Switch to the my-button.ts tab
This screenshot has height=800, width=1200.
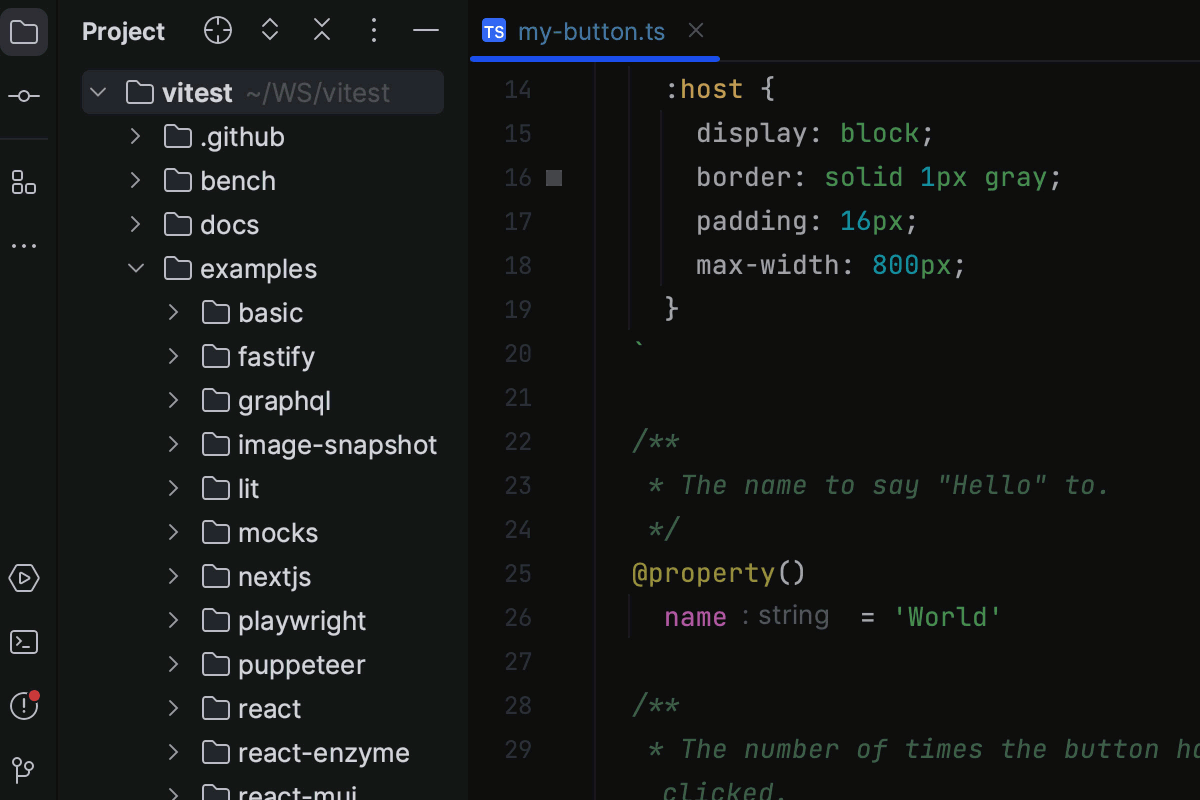tap(590, 31)
